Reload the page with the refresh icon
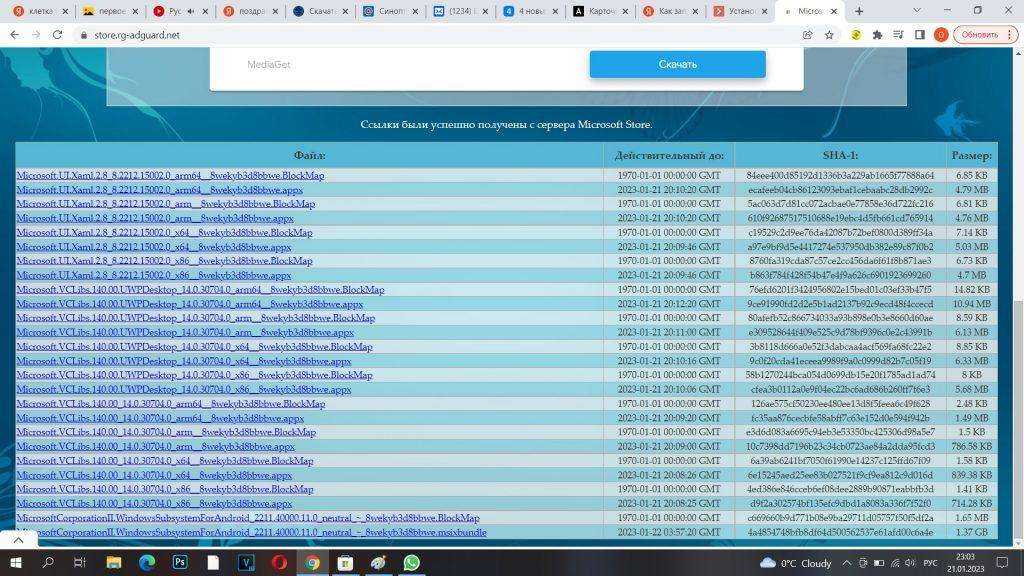This screenshot has height=576, width=1024. 56,34
